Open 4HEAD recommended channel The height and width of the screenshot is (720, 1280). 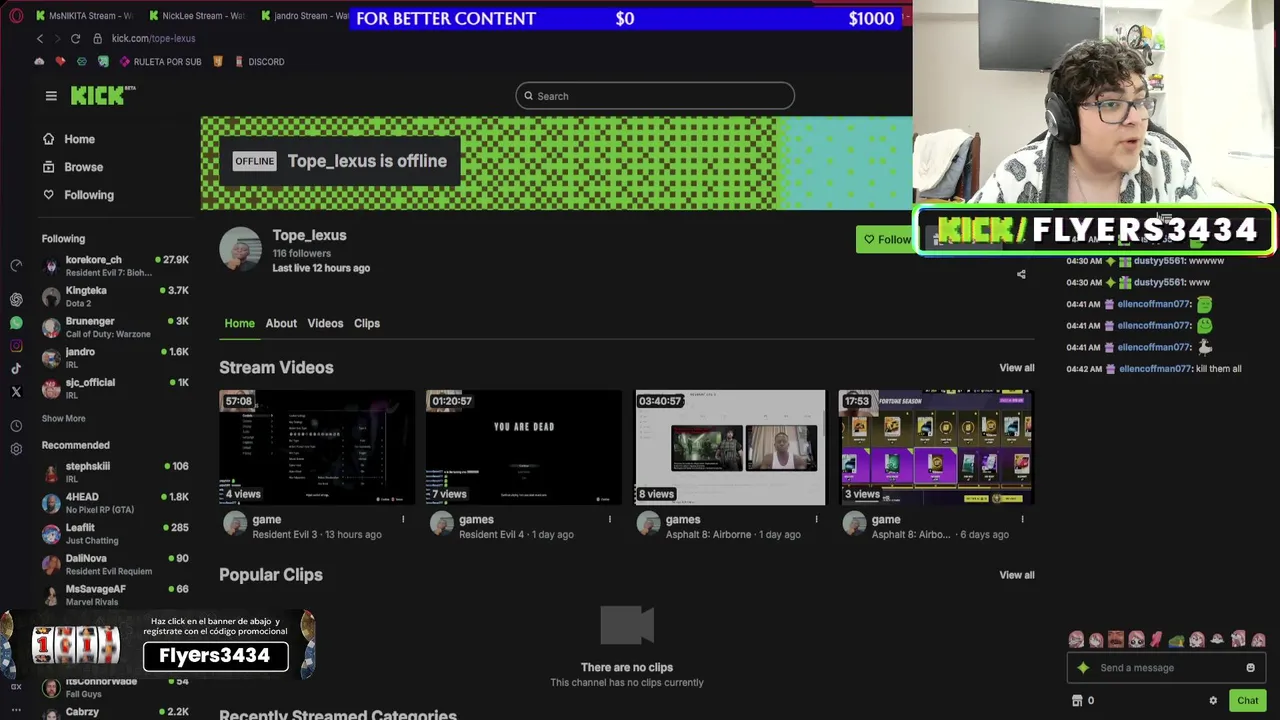click(115, 503)
